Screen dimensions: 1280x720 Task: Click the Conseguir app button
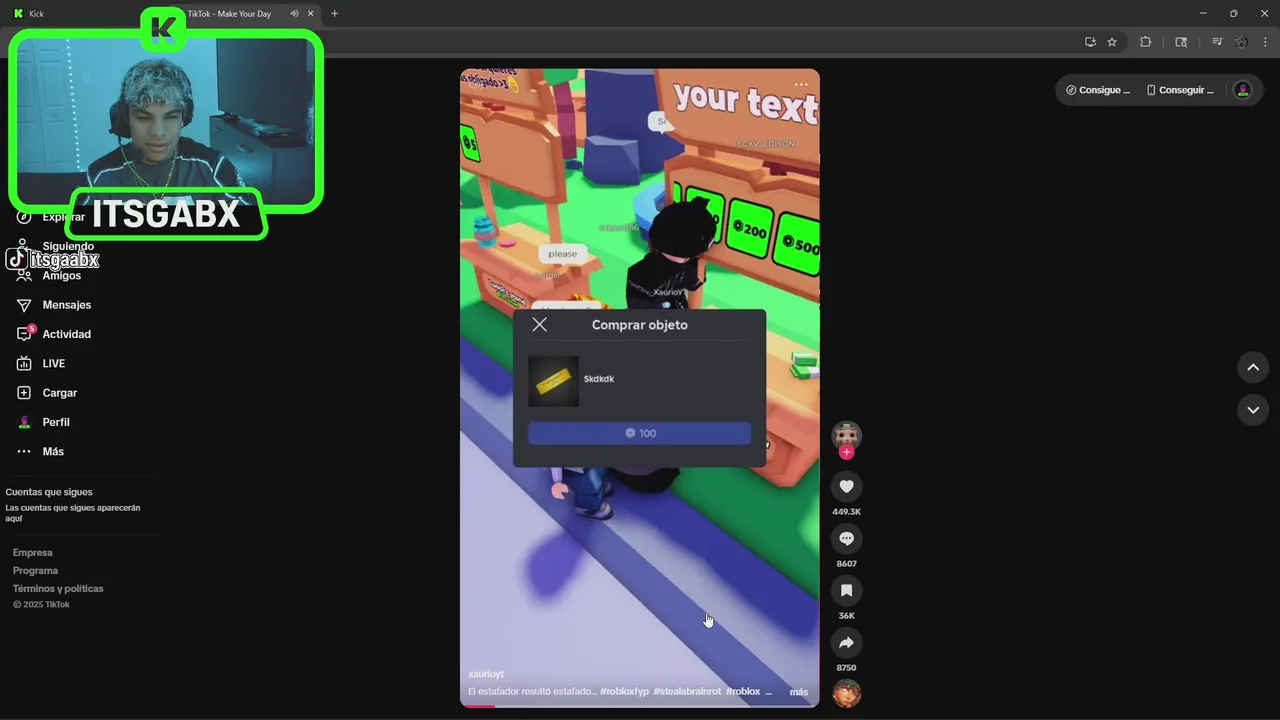pyautogui.click(x=1180, y=90)
